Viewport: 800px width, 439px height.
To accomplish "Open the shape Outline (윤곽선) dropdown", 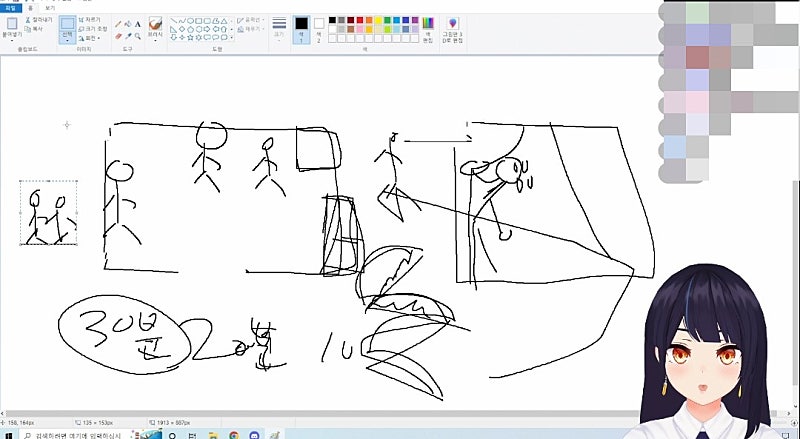I will click(251, 20).
